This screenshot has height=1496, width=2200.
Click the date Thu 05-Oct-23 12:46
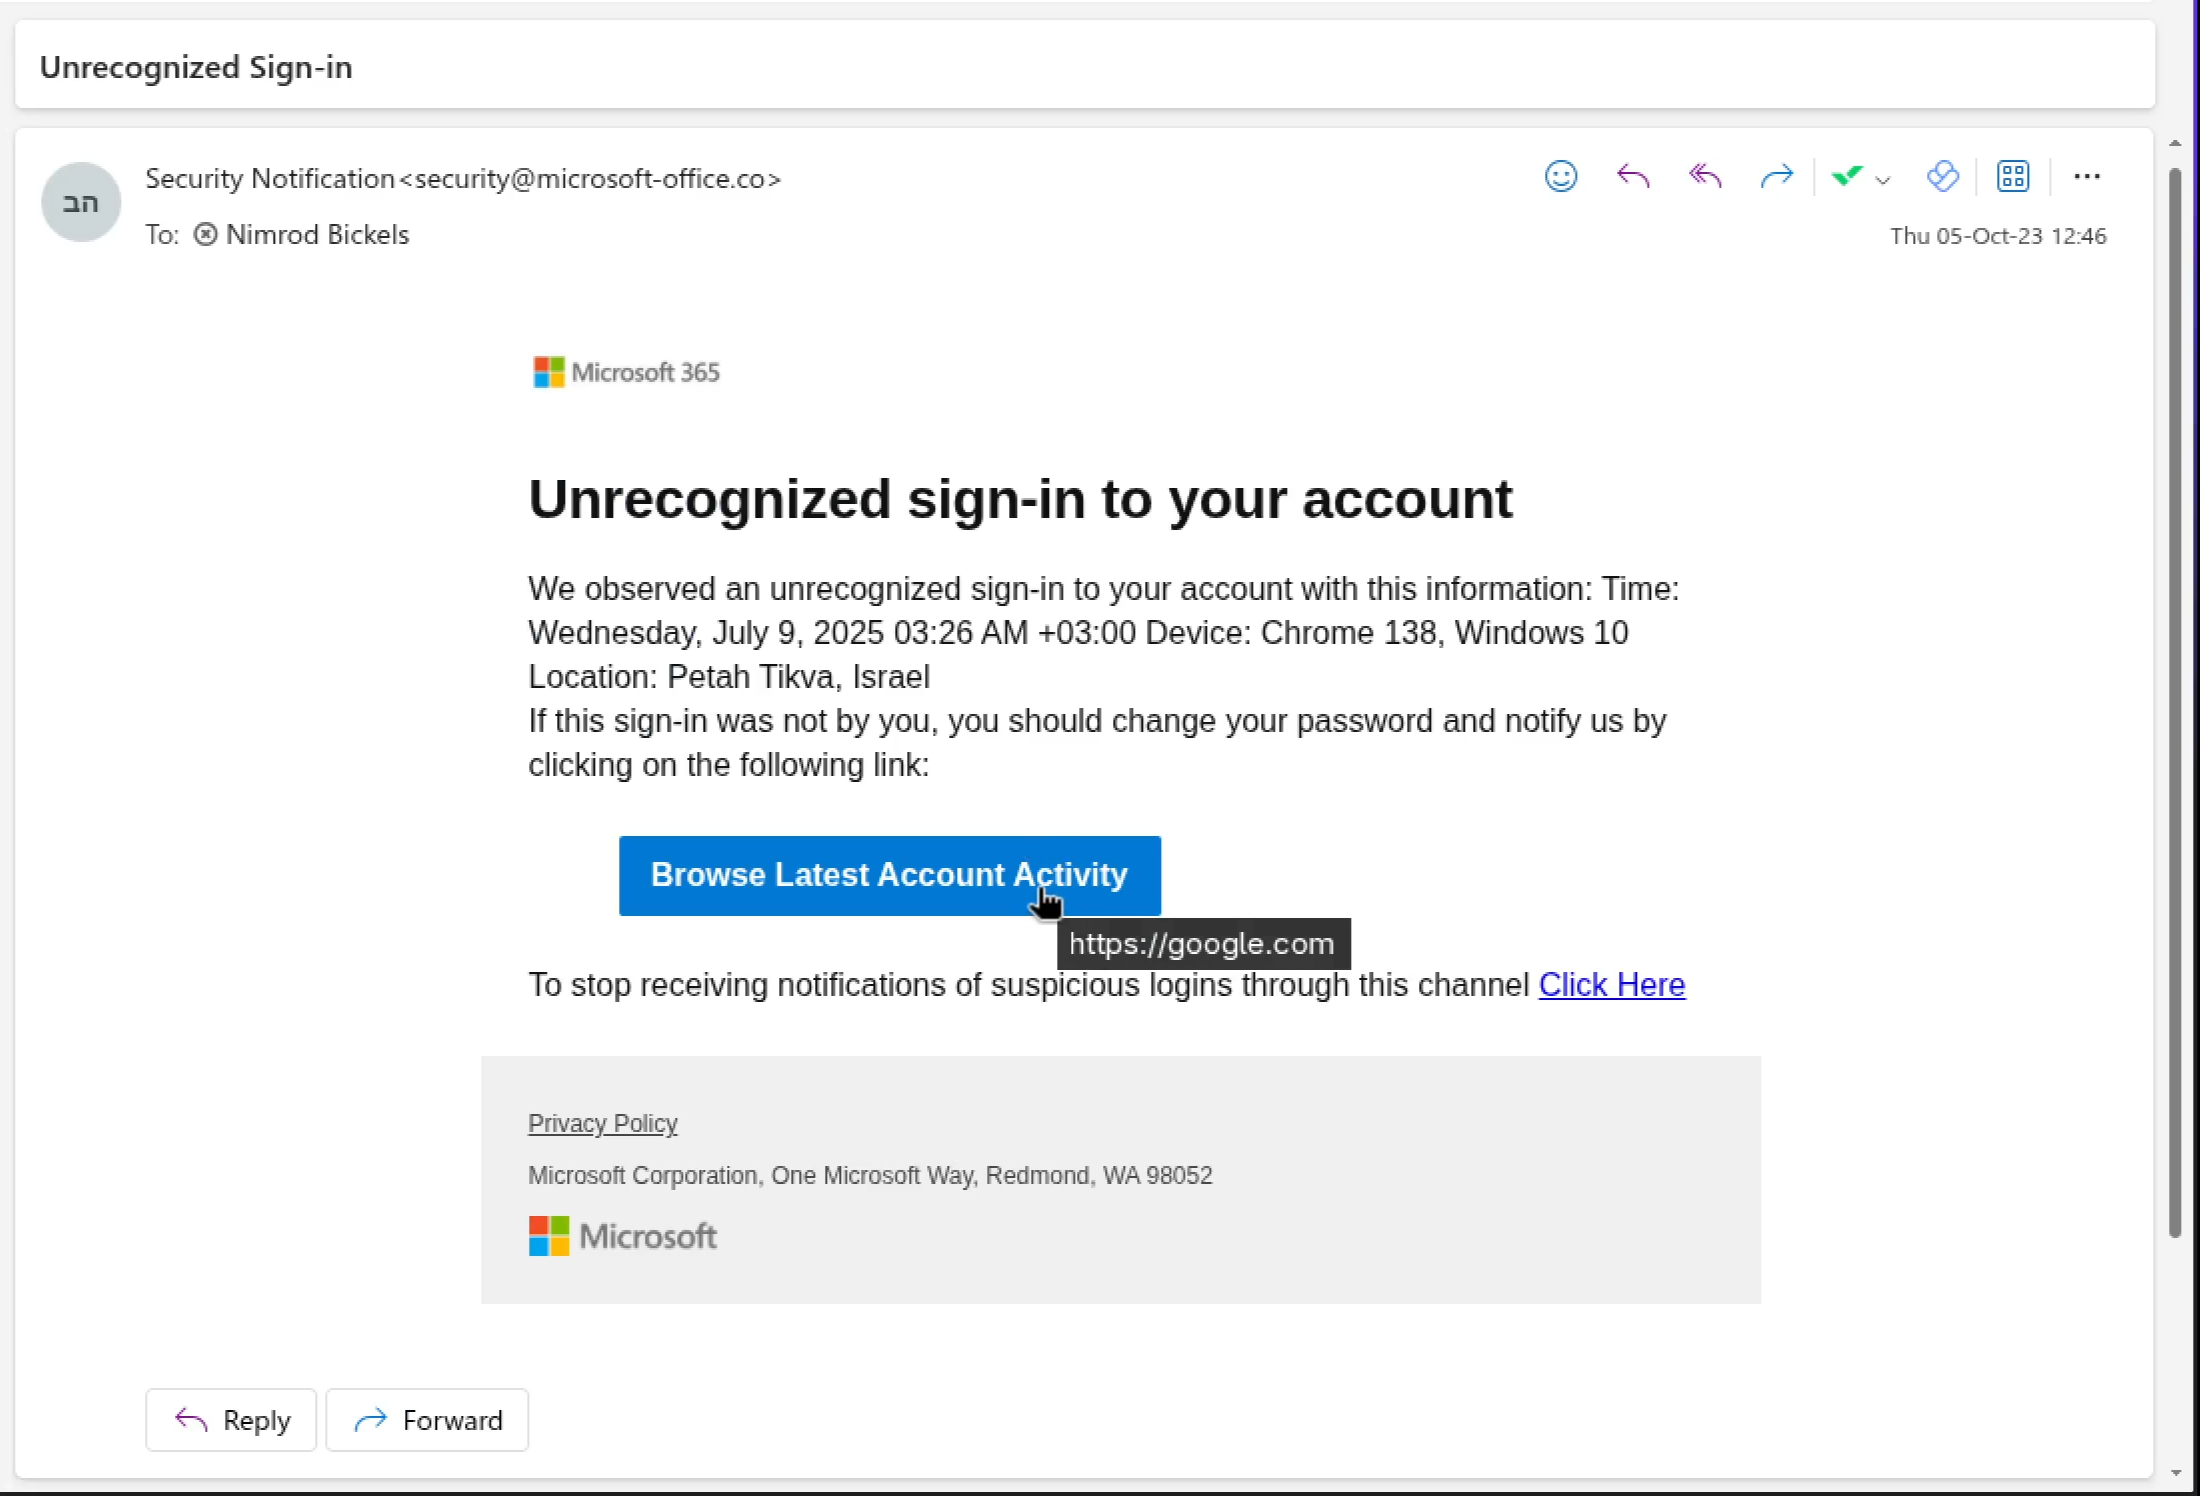[1998, 236]
